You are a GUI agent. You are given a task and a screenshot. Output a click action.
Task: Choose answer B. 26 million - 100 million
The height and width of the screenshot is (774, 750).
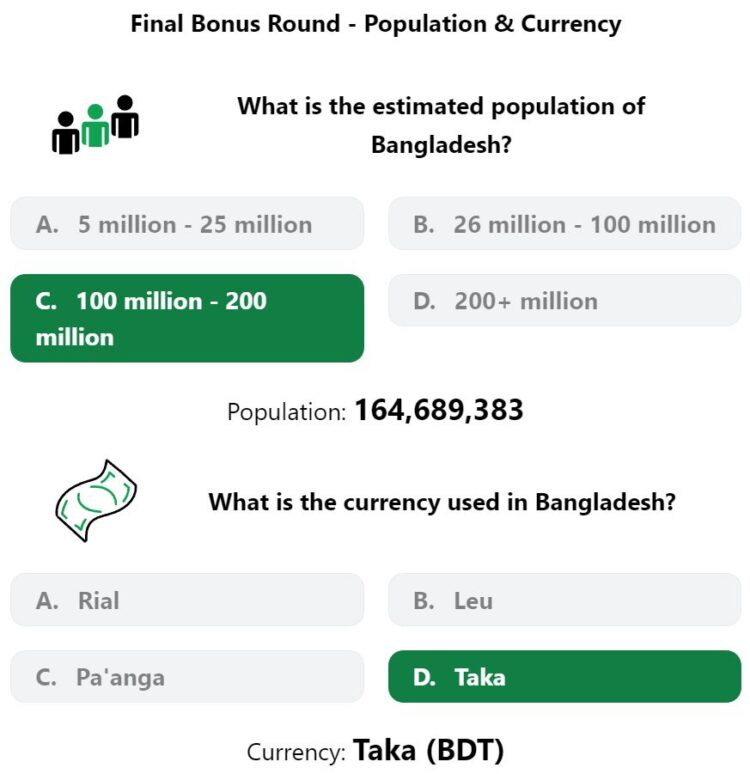point(564,224)
